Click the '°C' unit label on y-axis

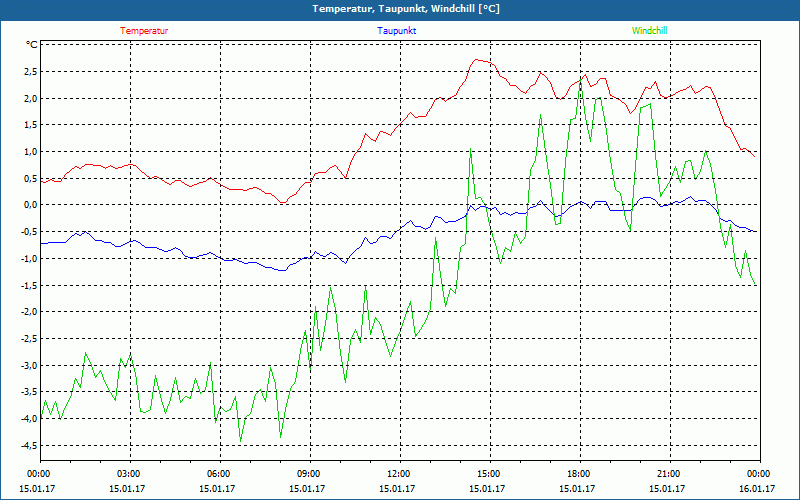32,45
